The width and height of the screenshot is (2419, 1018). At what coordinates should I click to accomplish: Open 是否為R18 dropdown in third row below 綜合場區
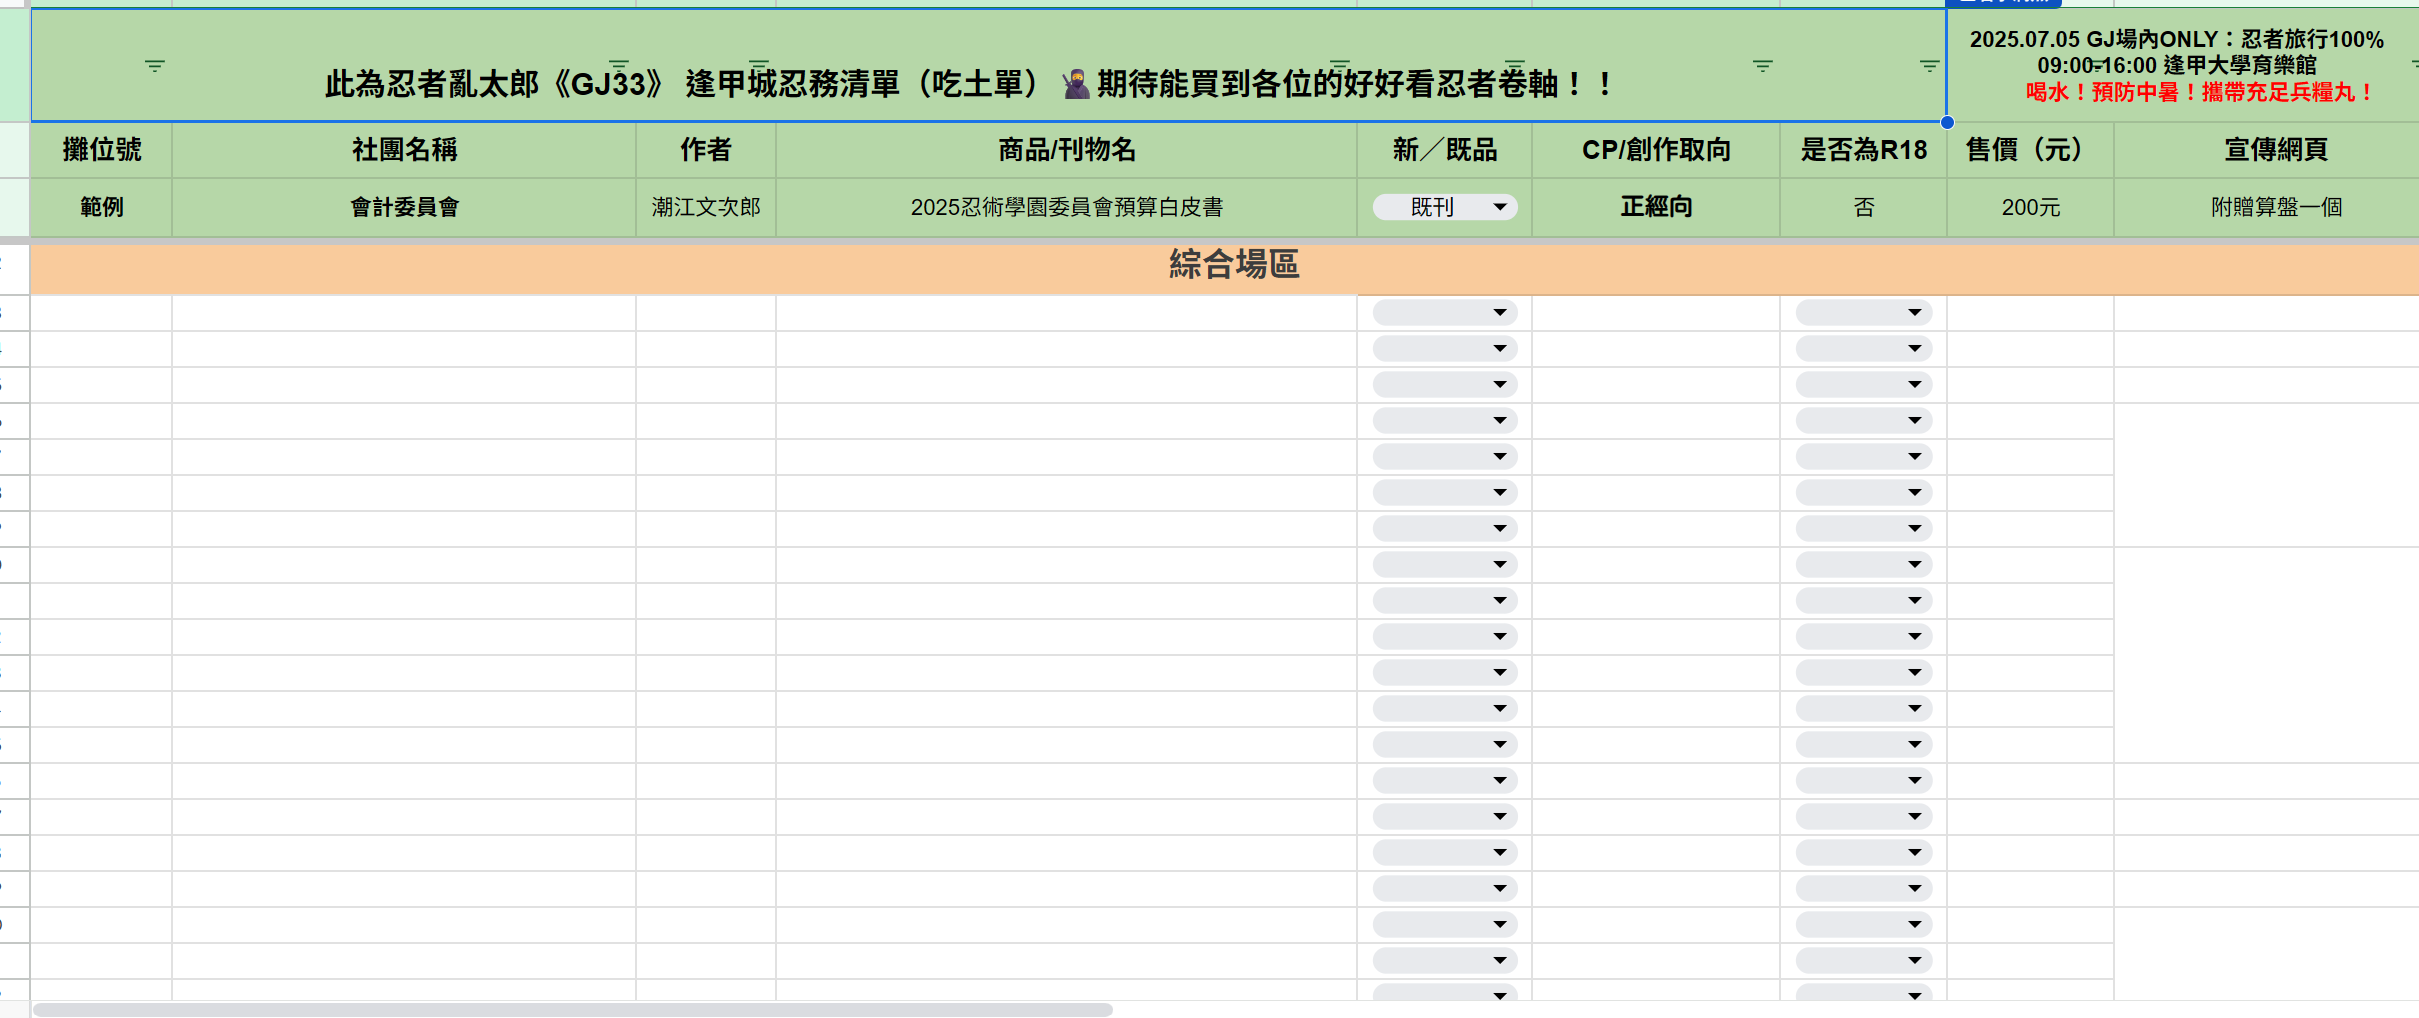1864,385
